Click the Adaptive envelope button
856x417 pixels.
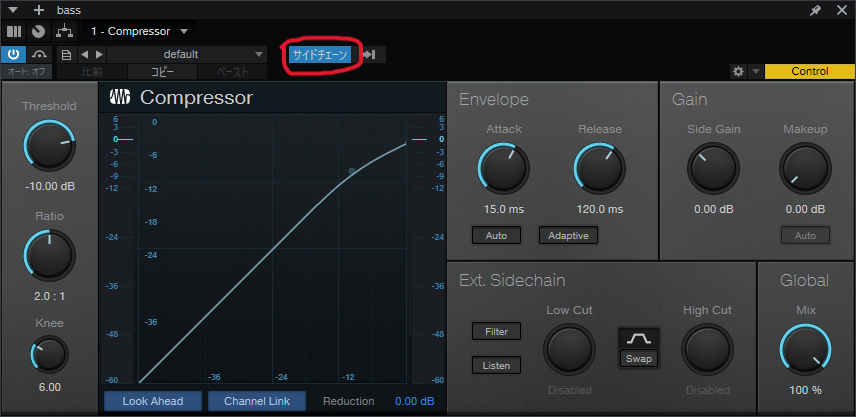point(568,235)
